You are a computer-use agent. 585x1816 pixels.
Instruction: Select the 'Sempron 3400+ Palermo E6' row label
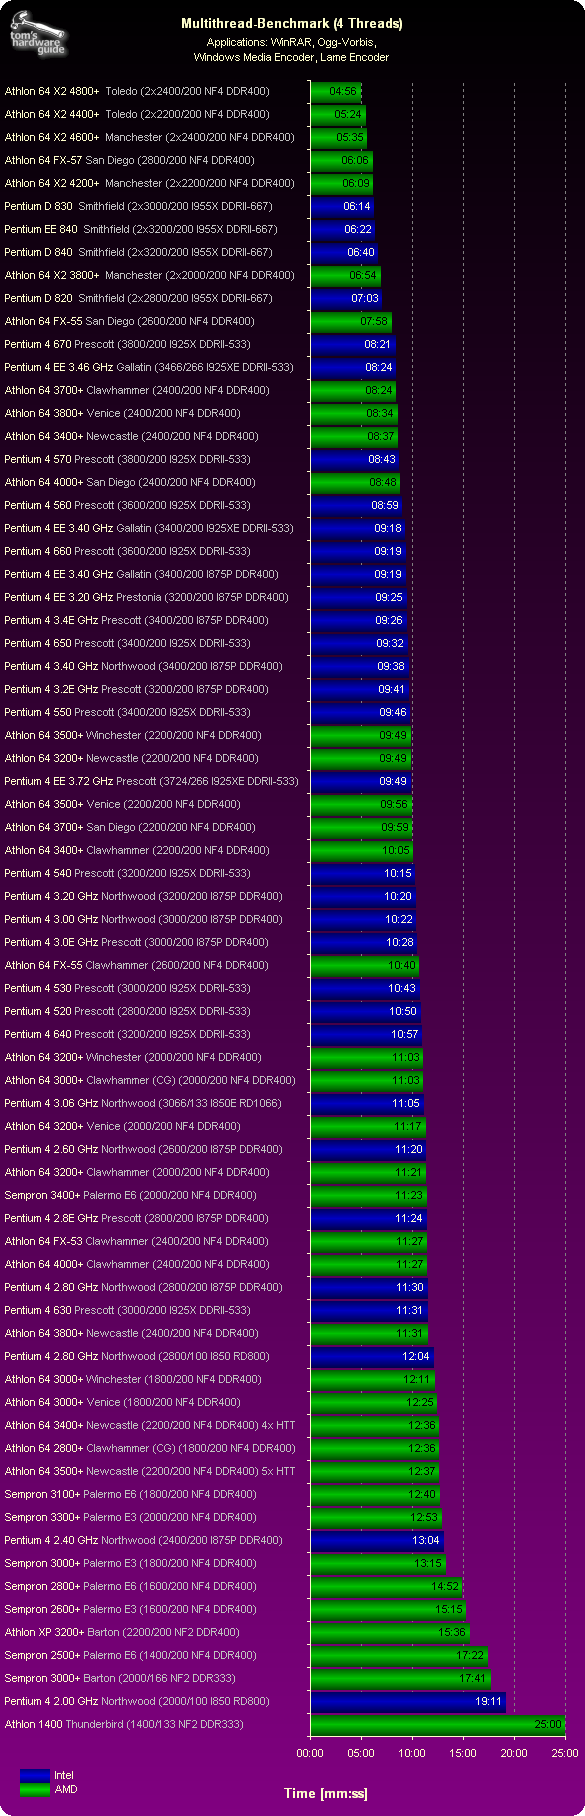pos(131,1195)
